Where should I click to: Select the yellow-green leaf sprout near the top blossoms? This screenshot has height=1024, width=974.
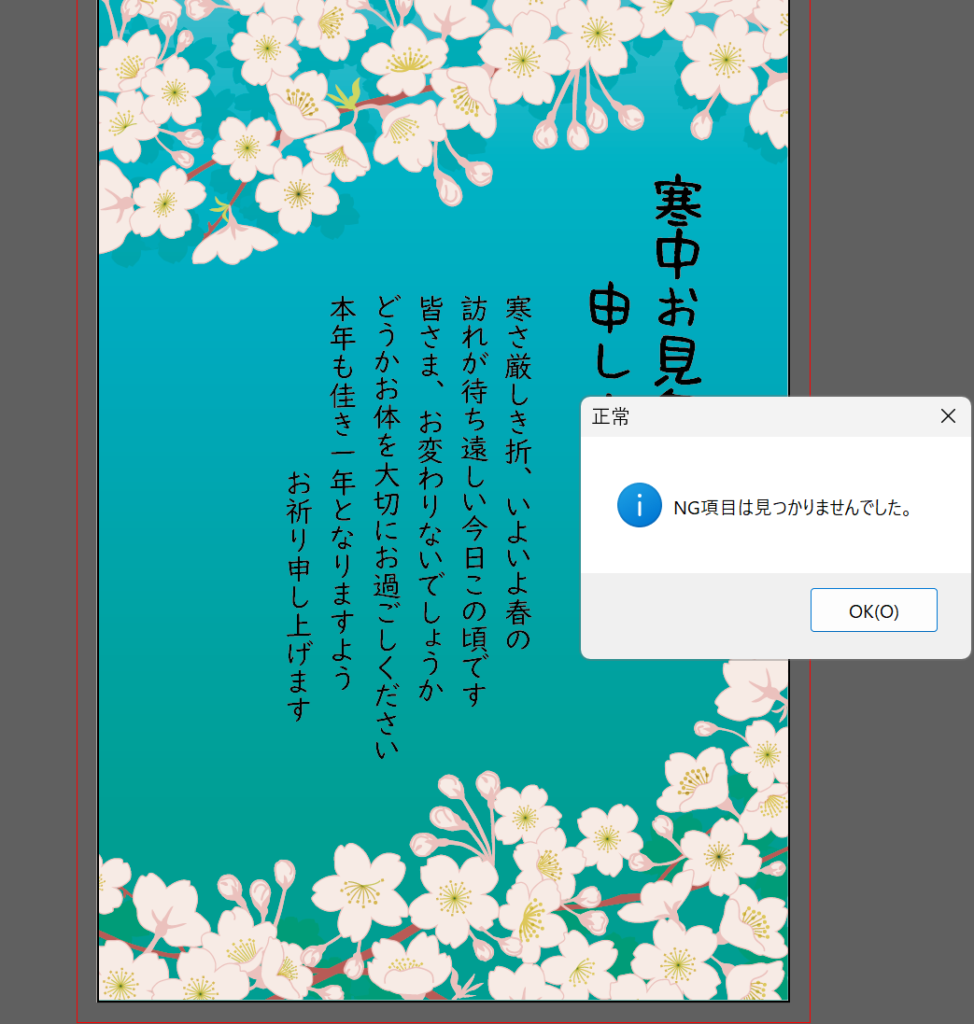(x=346, y=97)
